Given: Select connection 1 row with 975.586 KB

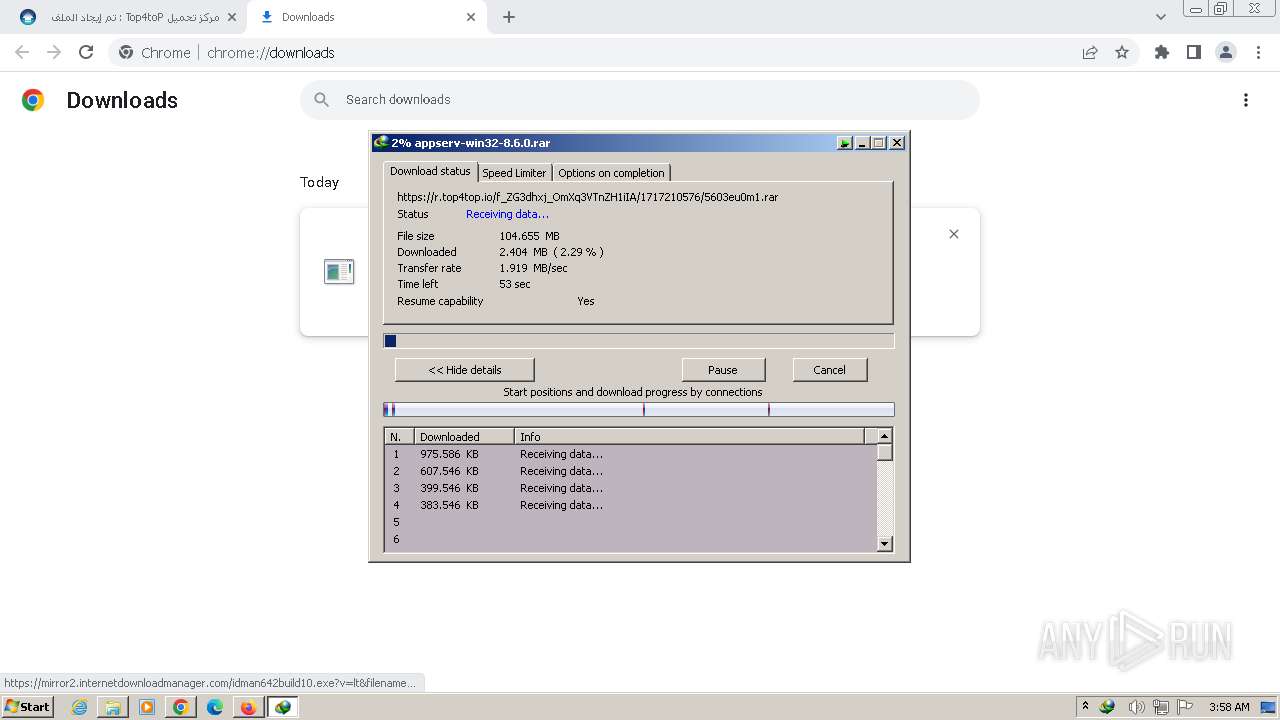Looking at the screenshot, I should (631, 454).
